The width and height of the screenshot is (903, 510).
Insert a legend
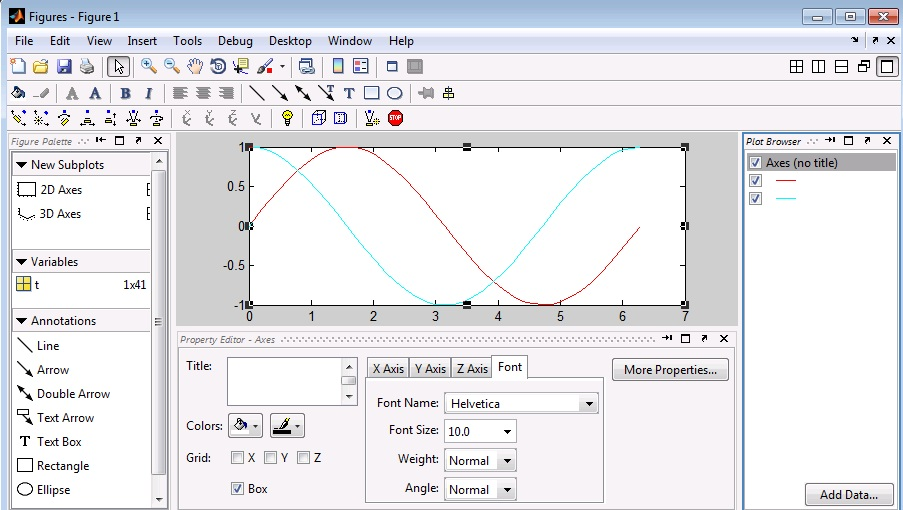pyautogui.click(x=361, y=66)
